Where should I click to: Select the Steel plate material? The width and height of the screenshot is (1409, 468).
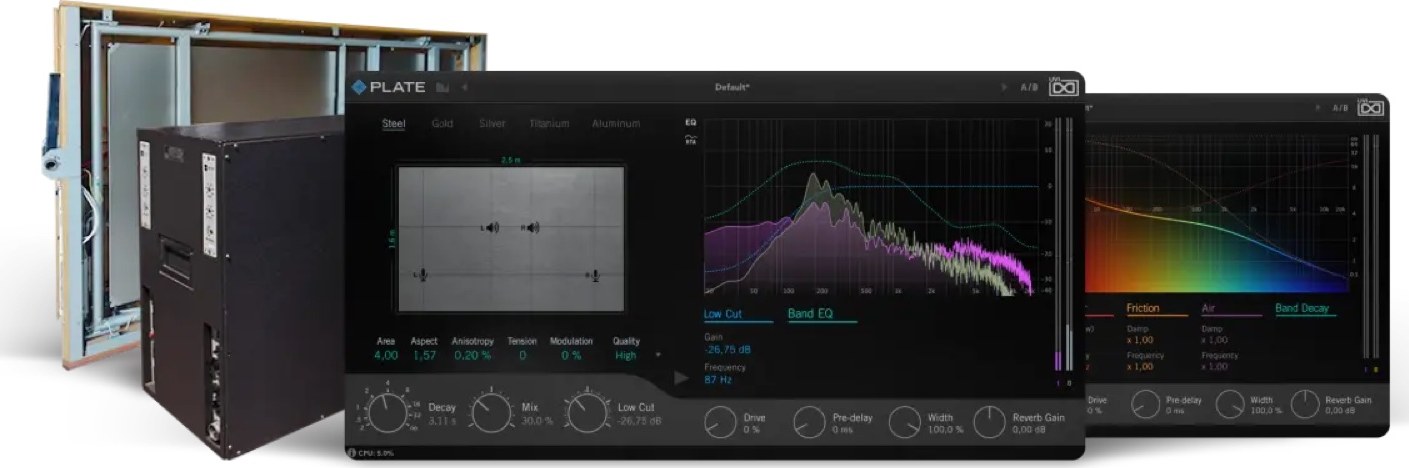coord(393,124)
